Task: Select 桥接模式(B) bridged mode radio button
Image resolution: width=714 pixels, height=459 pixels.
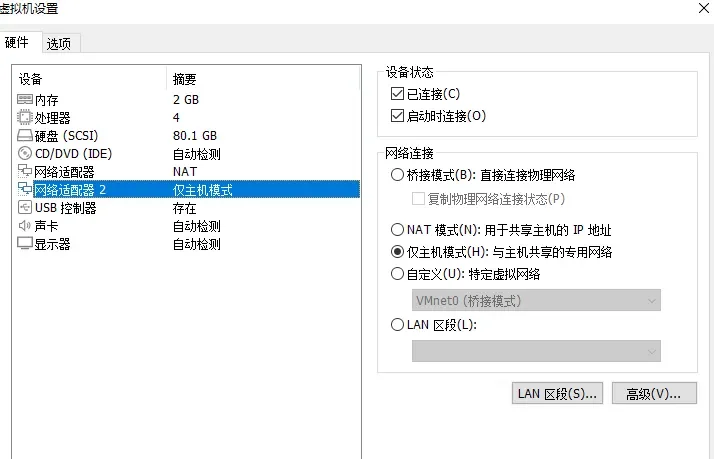Action: pyautogui.click(x=398, y=175)
